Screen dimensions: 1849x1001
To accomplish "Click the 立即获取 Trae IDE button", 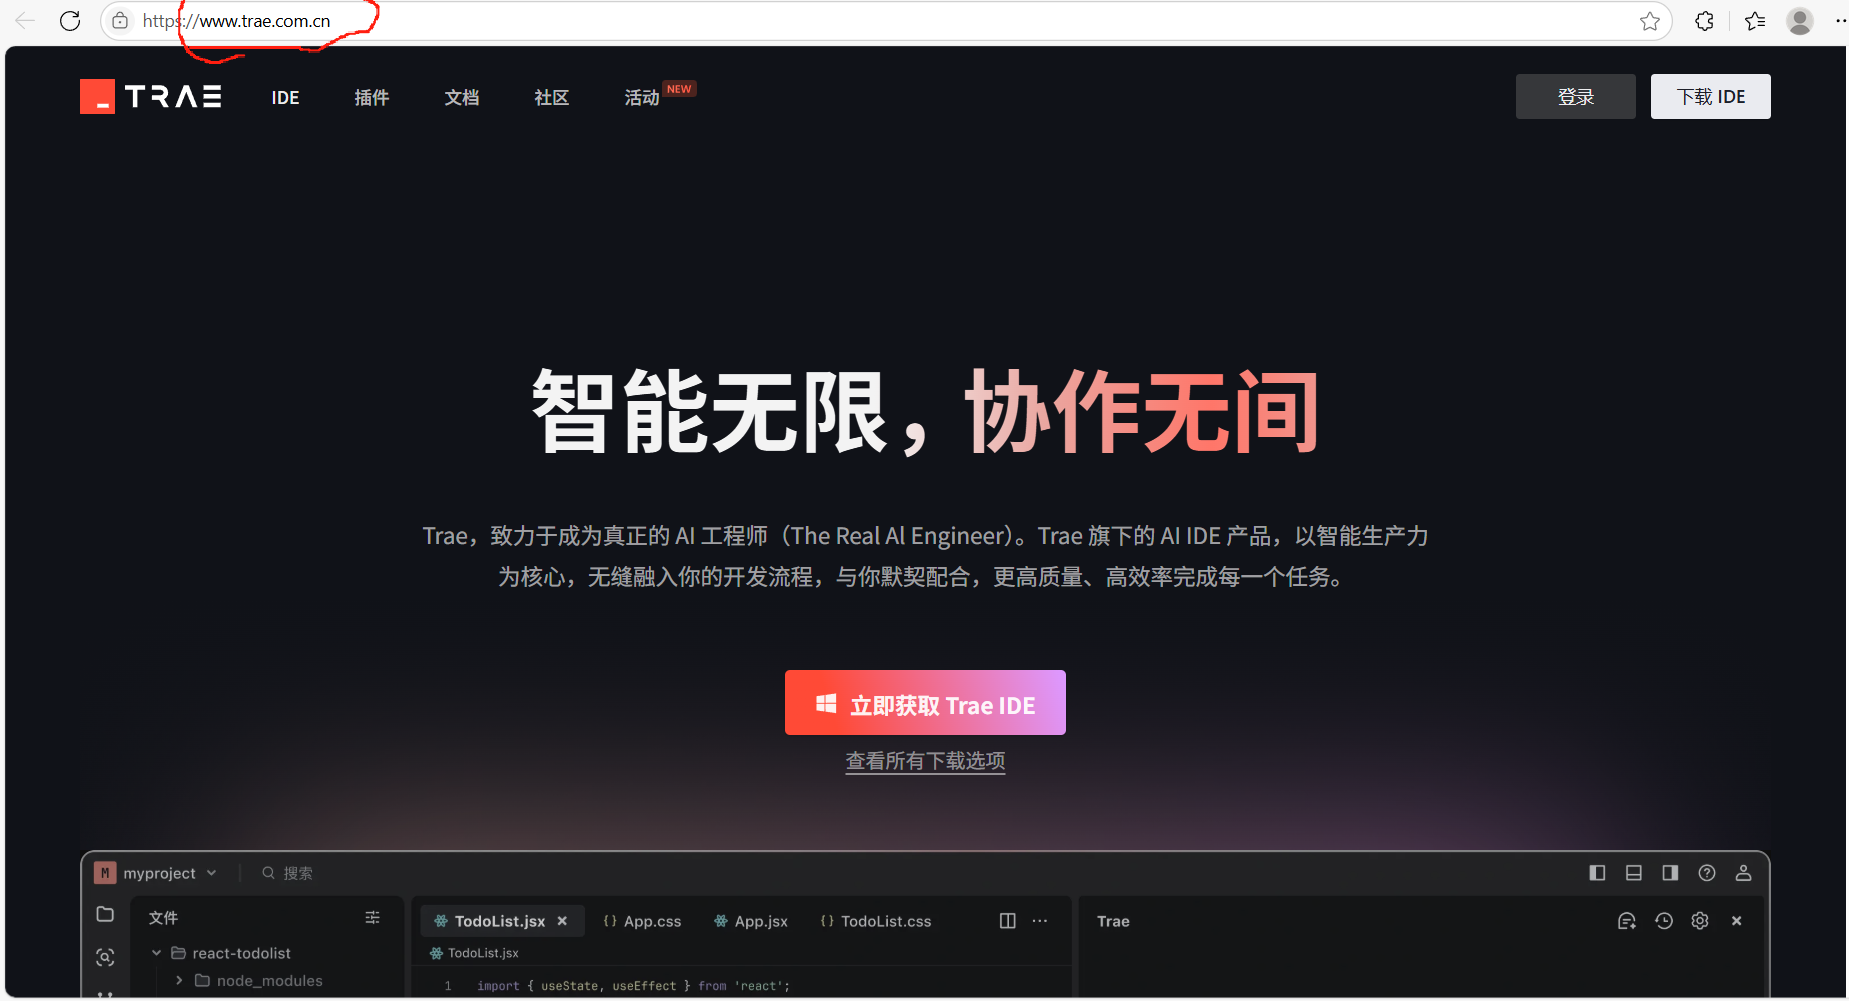I will coord(925,703).
